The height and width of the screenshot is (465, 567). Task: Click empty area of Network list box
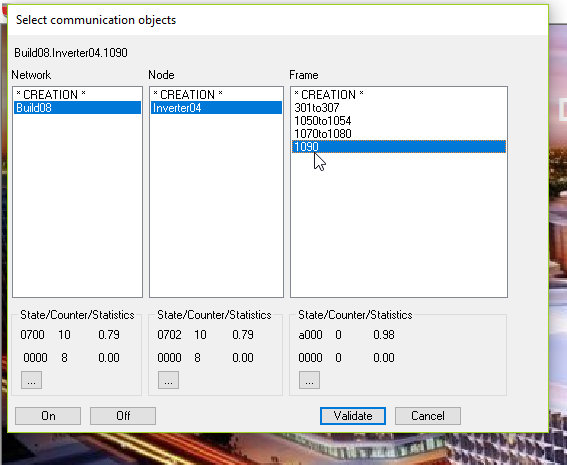(77, 206)
